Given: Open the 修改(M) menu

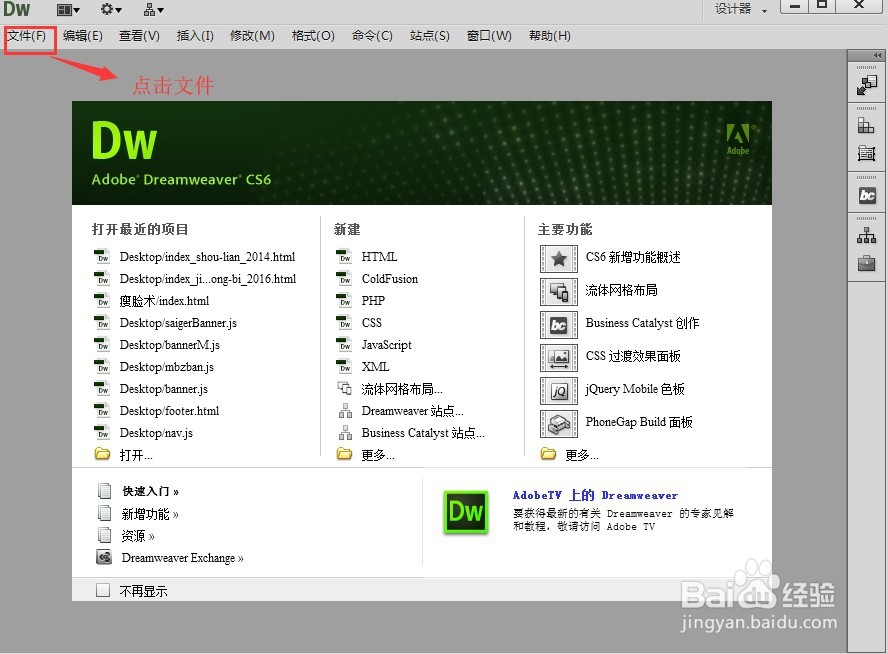Looking at the screenshot, I should [x=252, y=36].
